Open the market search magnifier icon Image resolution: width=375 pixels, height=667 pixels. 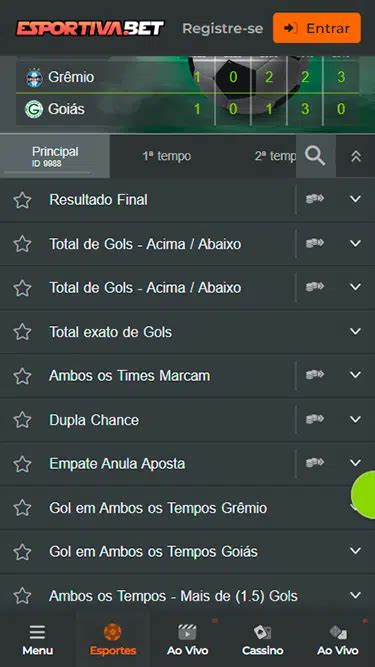[x=315, y=157]
